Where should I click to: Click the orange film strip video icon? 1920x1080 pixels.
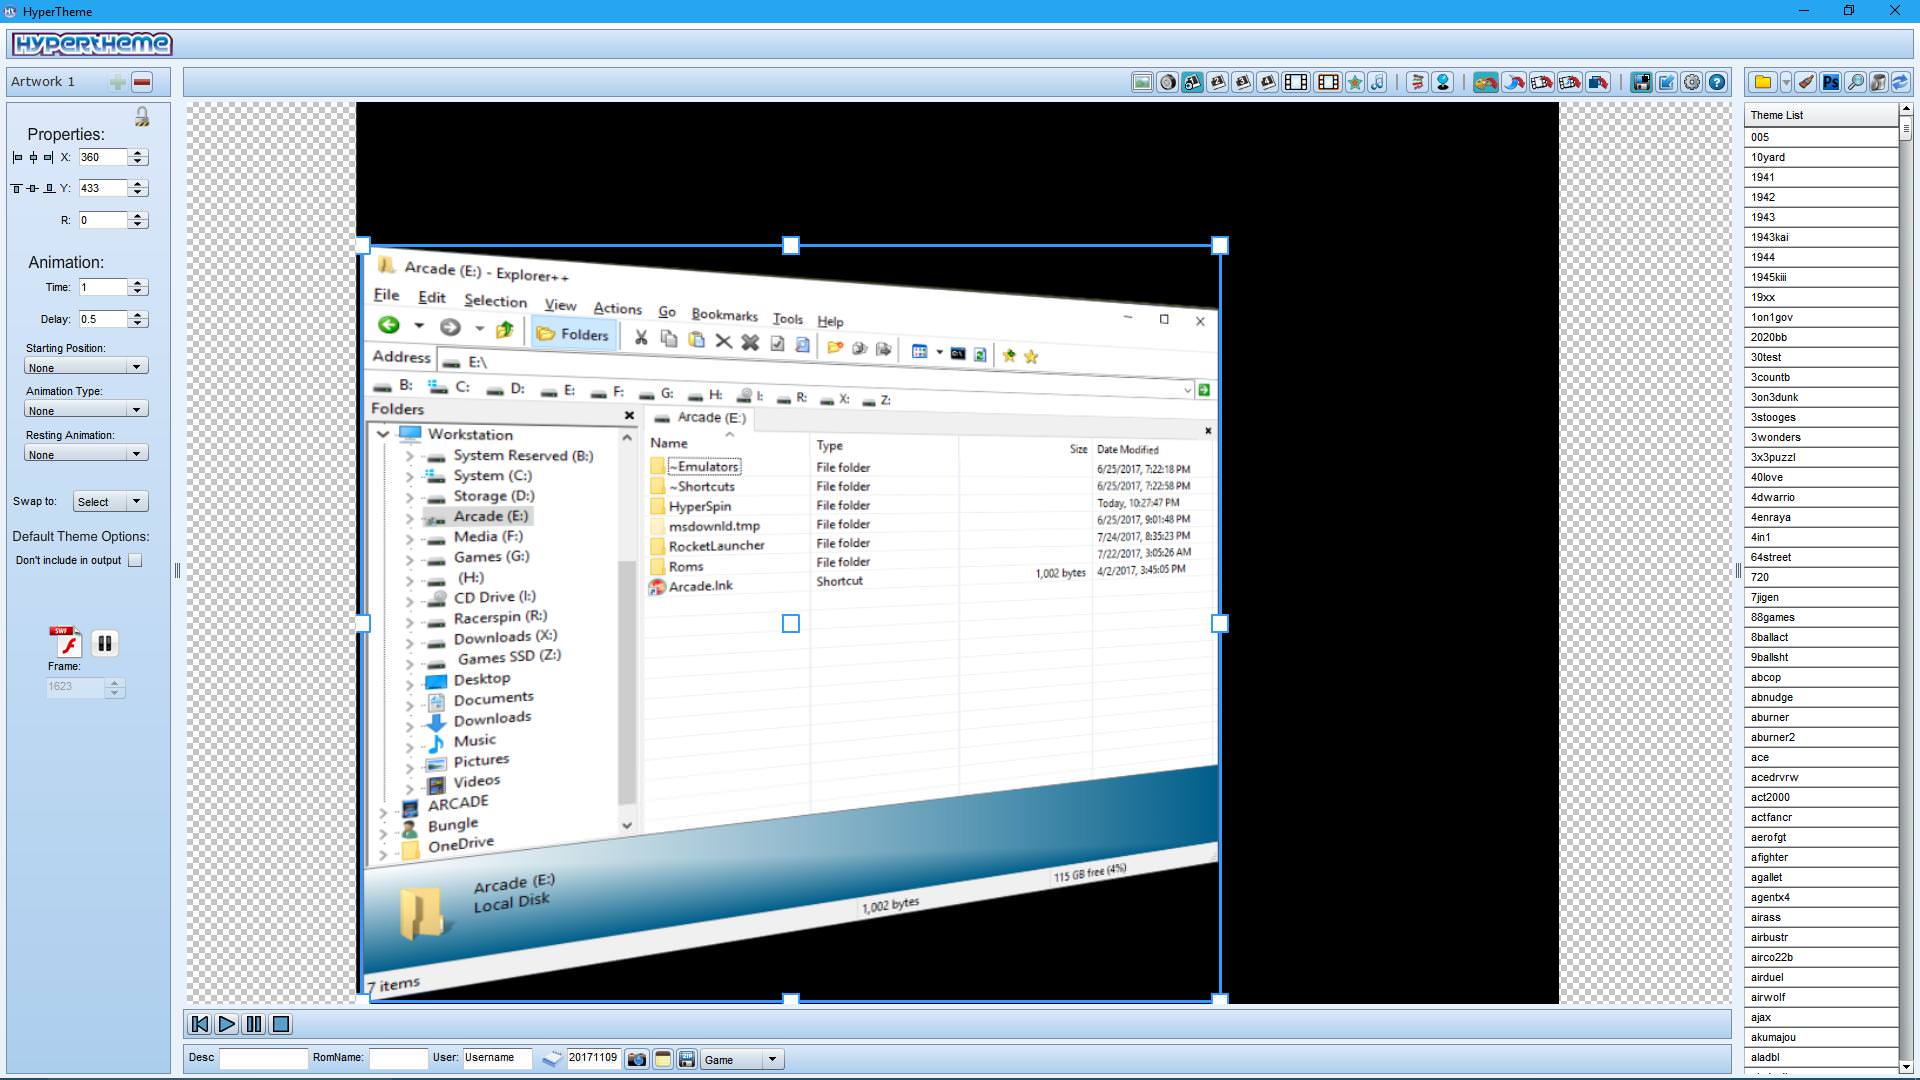(1328, 83)
